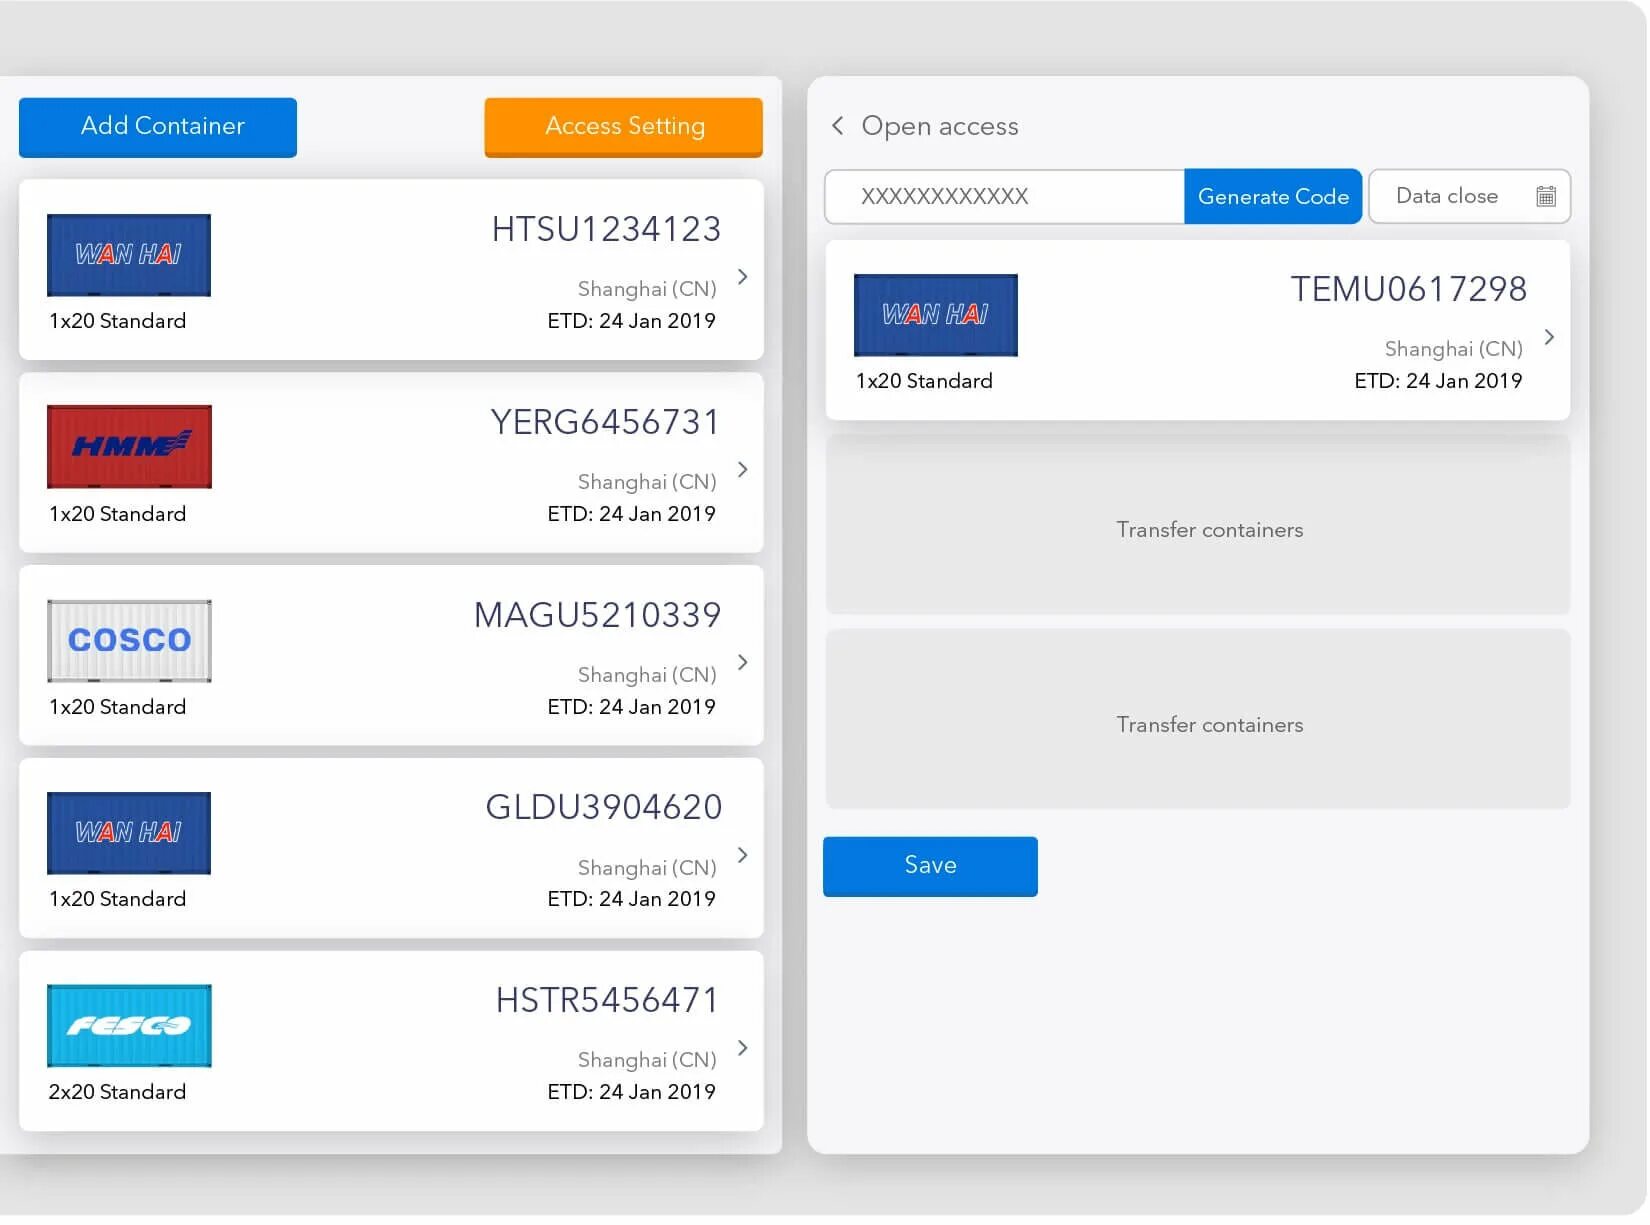The width and height of the screenshot is (1650, 1225).
Task: Click container number HSTR5456471
Action: [607, 1001]
